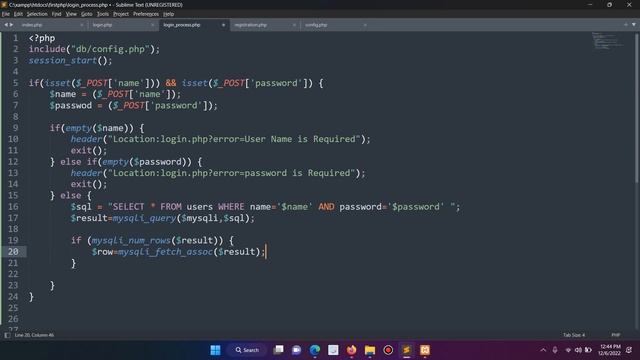This screenshot has width=640, height=360.
Task: Click the mysqli_num_rows function name
Action: (x=131, y=240)
